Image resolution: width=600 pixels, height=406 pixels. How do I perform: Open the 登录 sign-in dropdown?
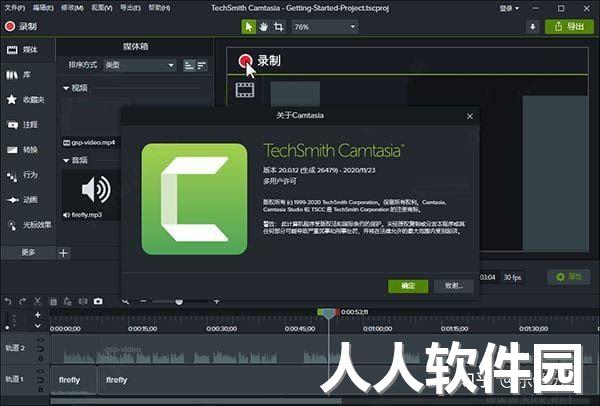click(x=509, y=8)
